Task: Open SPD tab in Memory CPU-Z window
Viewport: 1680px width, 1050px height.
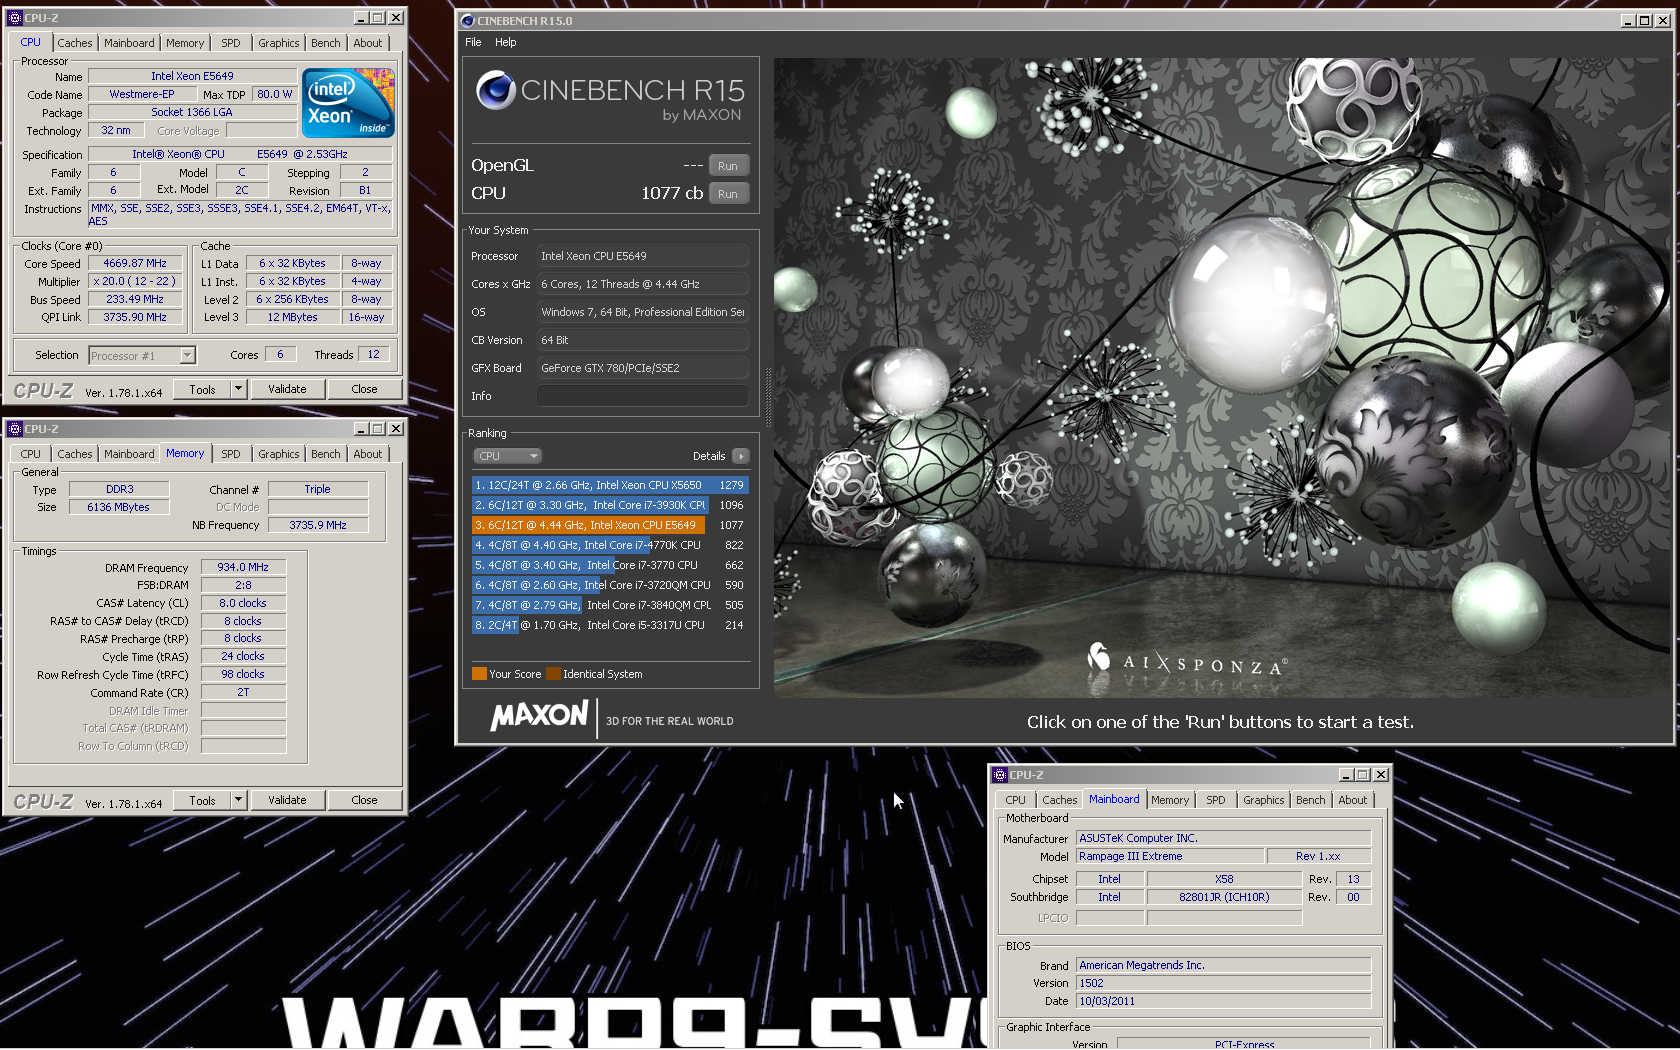Action: (x=231, y=454)
